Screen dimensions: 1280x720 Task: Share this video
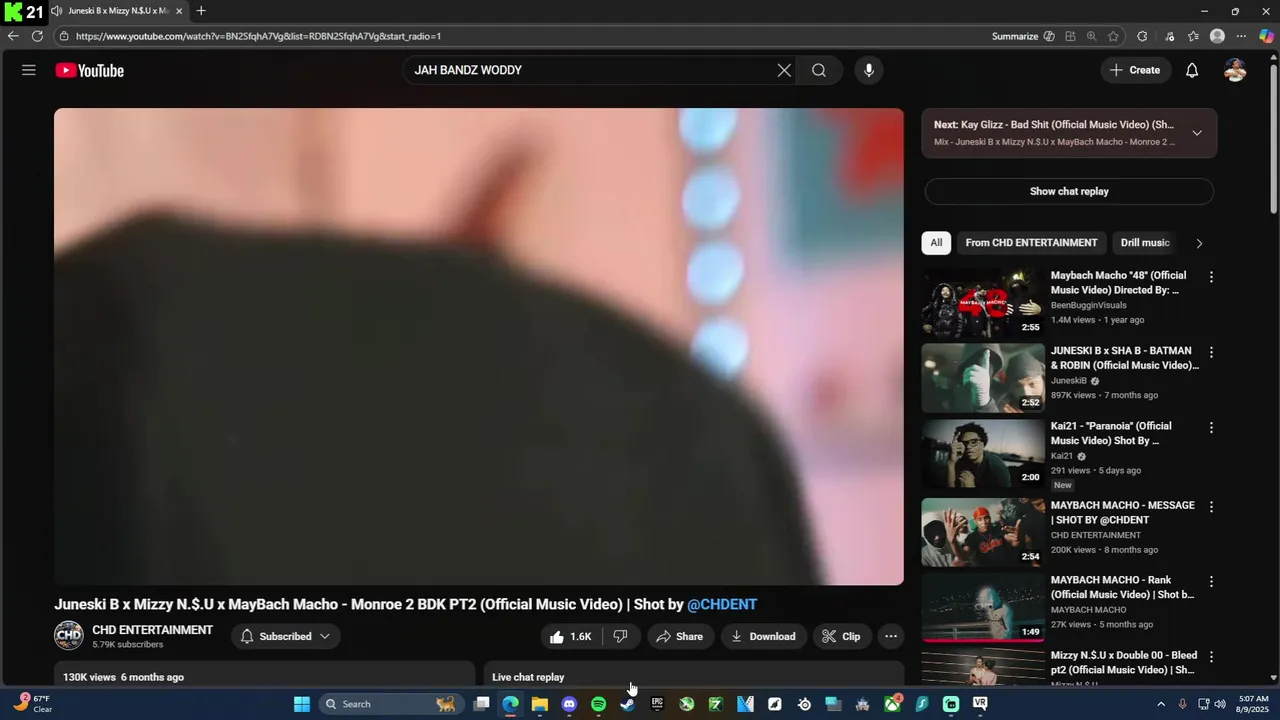(680, 636)
